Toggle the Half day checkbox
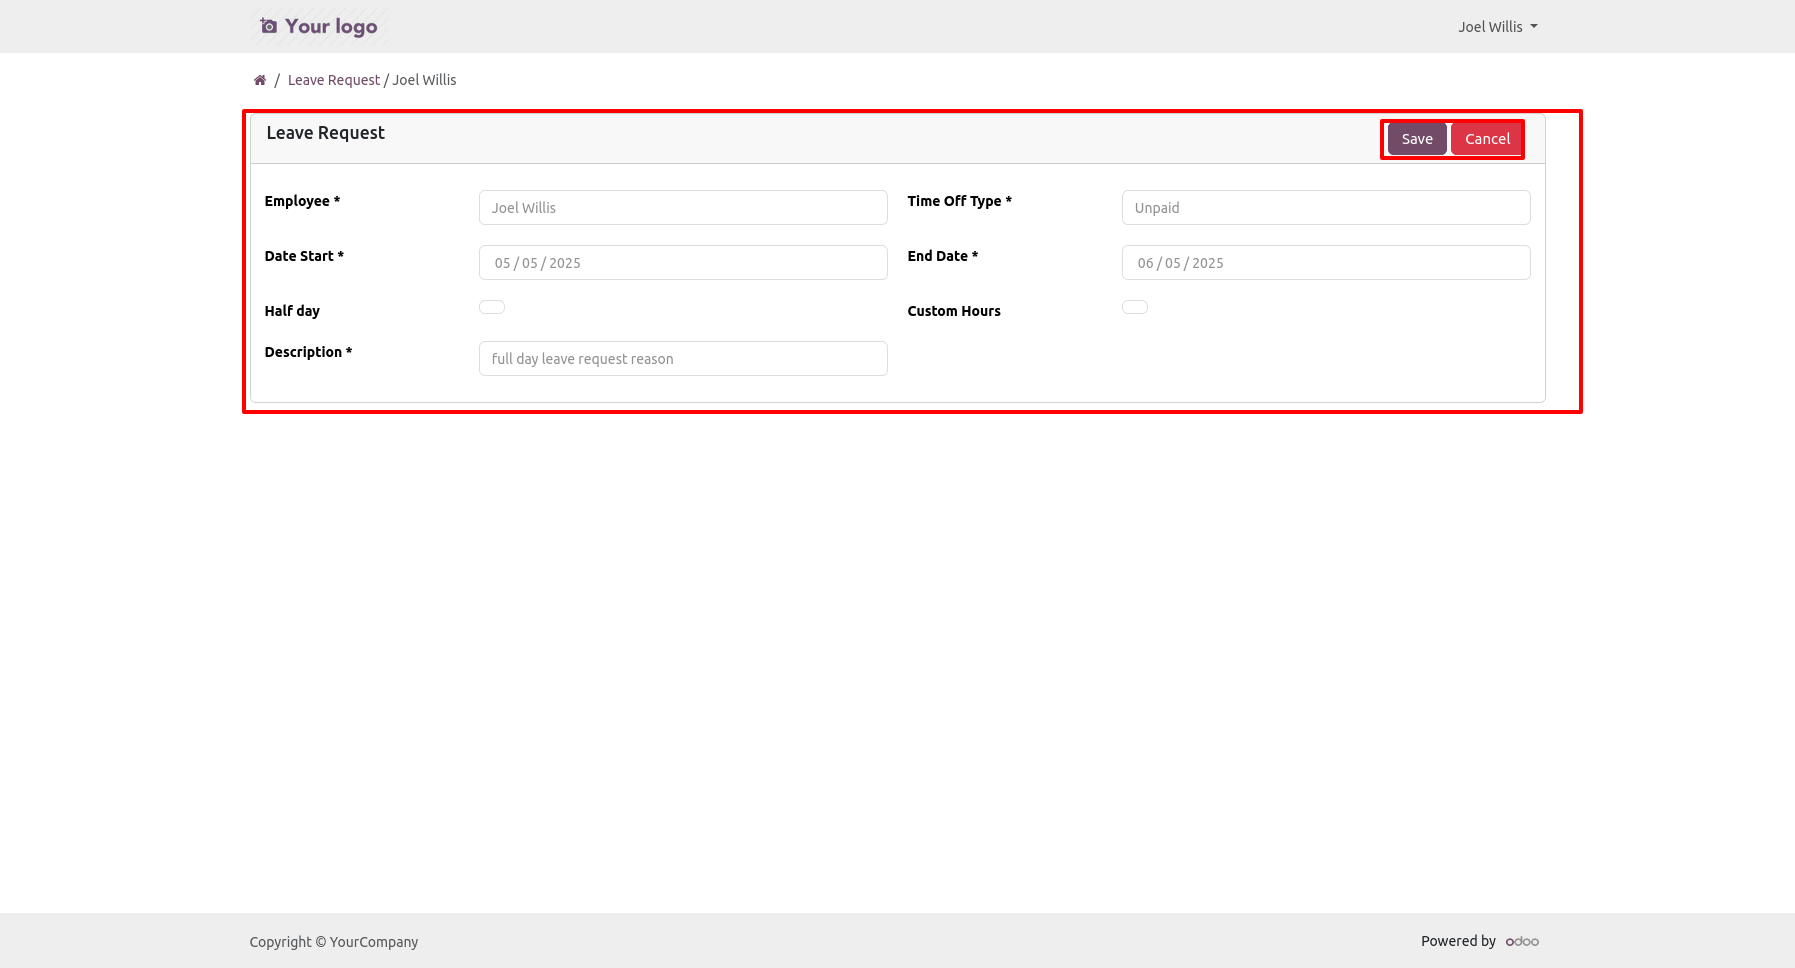The image size is (1795, 968). click(492, 307)
